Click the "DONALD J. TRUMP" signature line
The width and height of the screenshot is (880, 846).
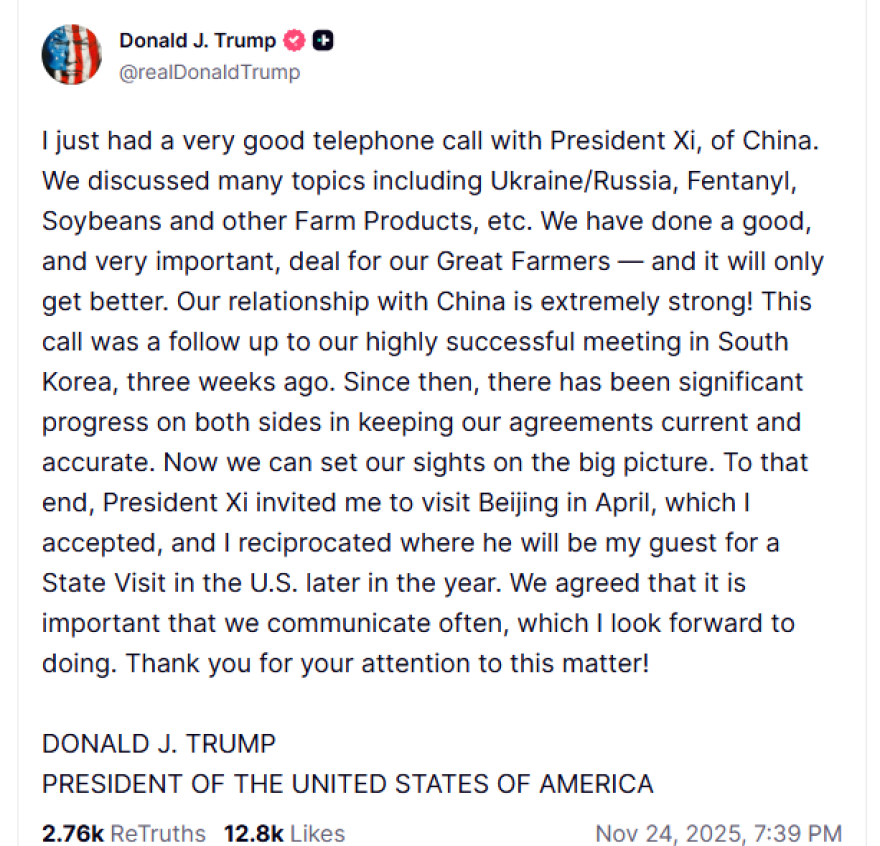[159, 743]
